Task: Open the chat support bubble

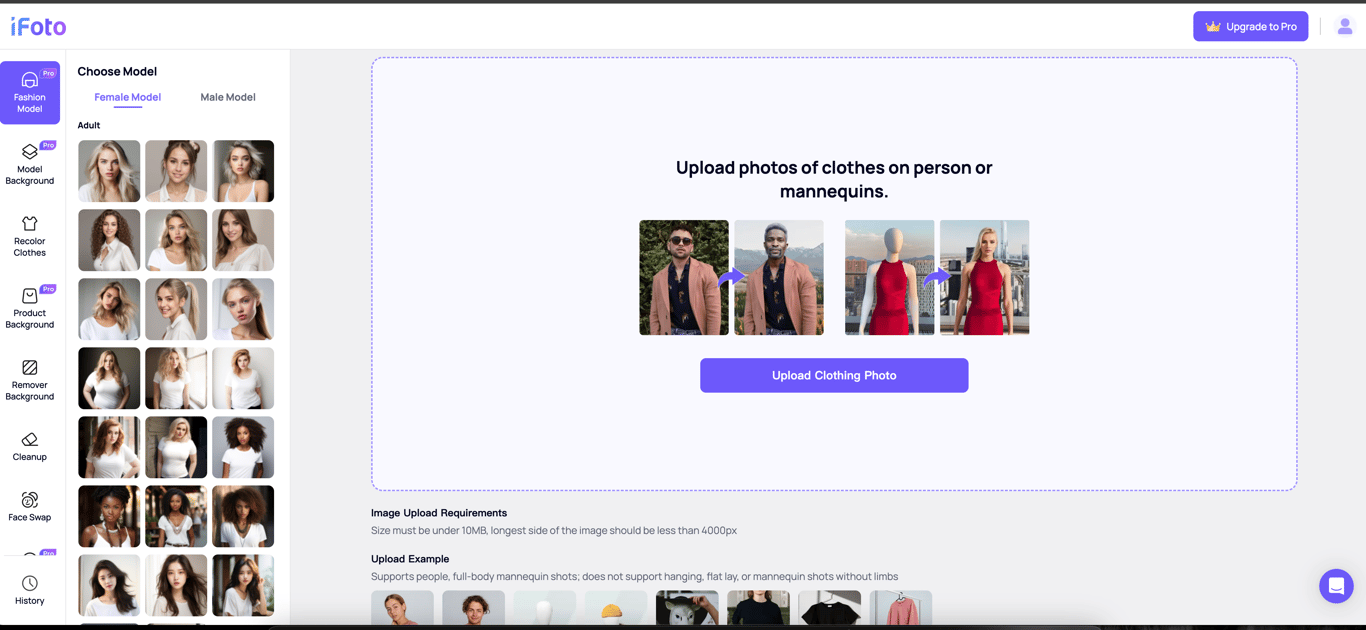Action: (1336, 586)
